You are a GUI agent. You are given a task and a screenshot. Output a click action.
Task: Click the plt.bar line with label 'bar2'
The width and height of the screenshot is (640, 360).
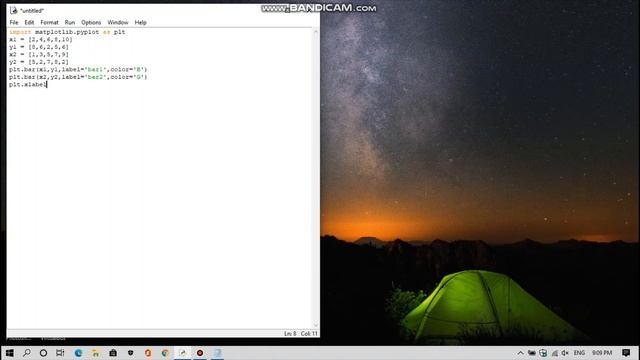[x=78, y=77]
